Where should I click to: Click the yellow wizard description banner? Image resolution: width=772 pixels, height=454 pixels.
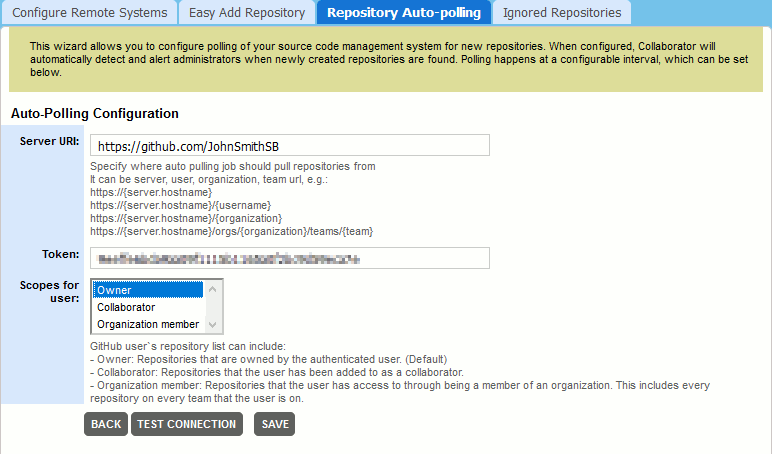[385, 59]
